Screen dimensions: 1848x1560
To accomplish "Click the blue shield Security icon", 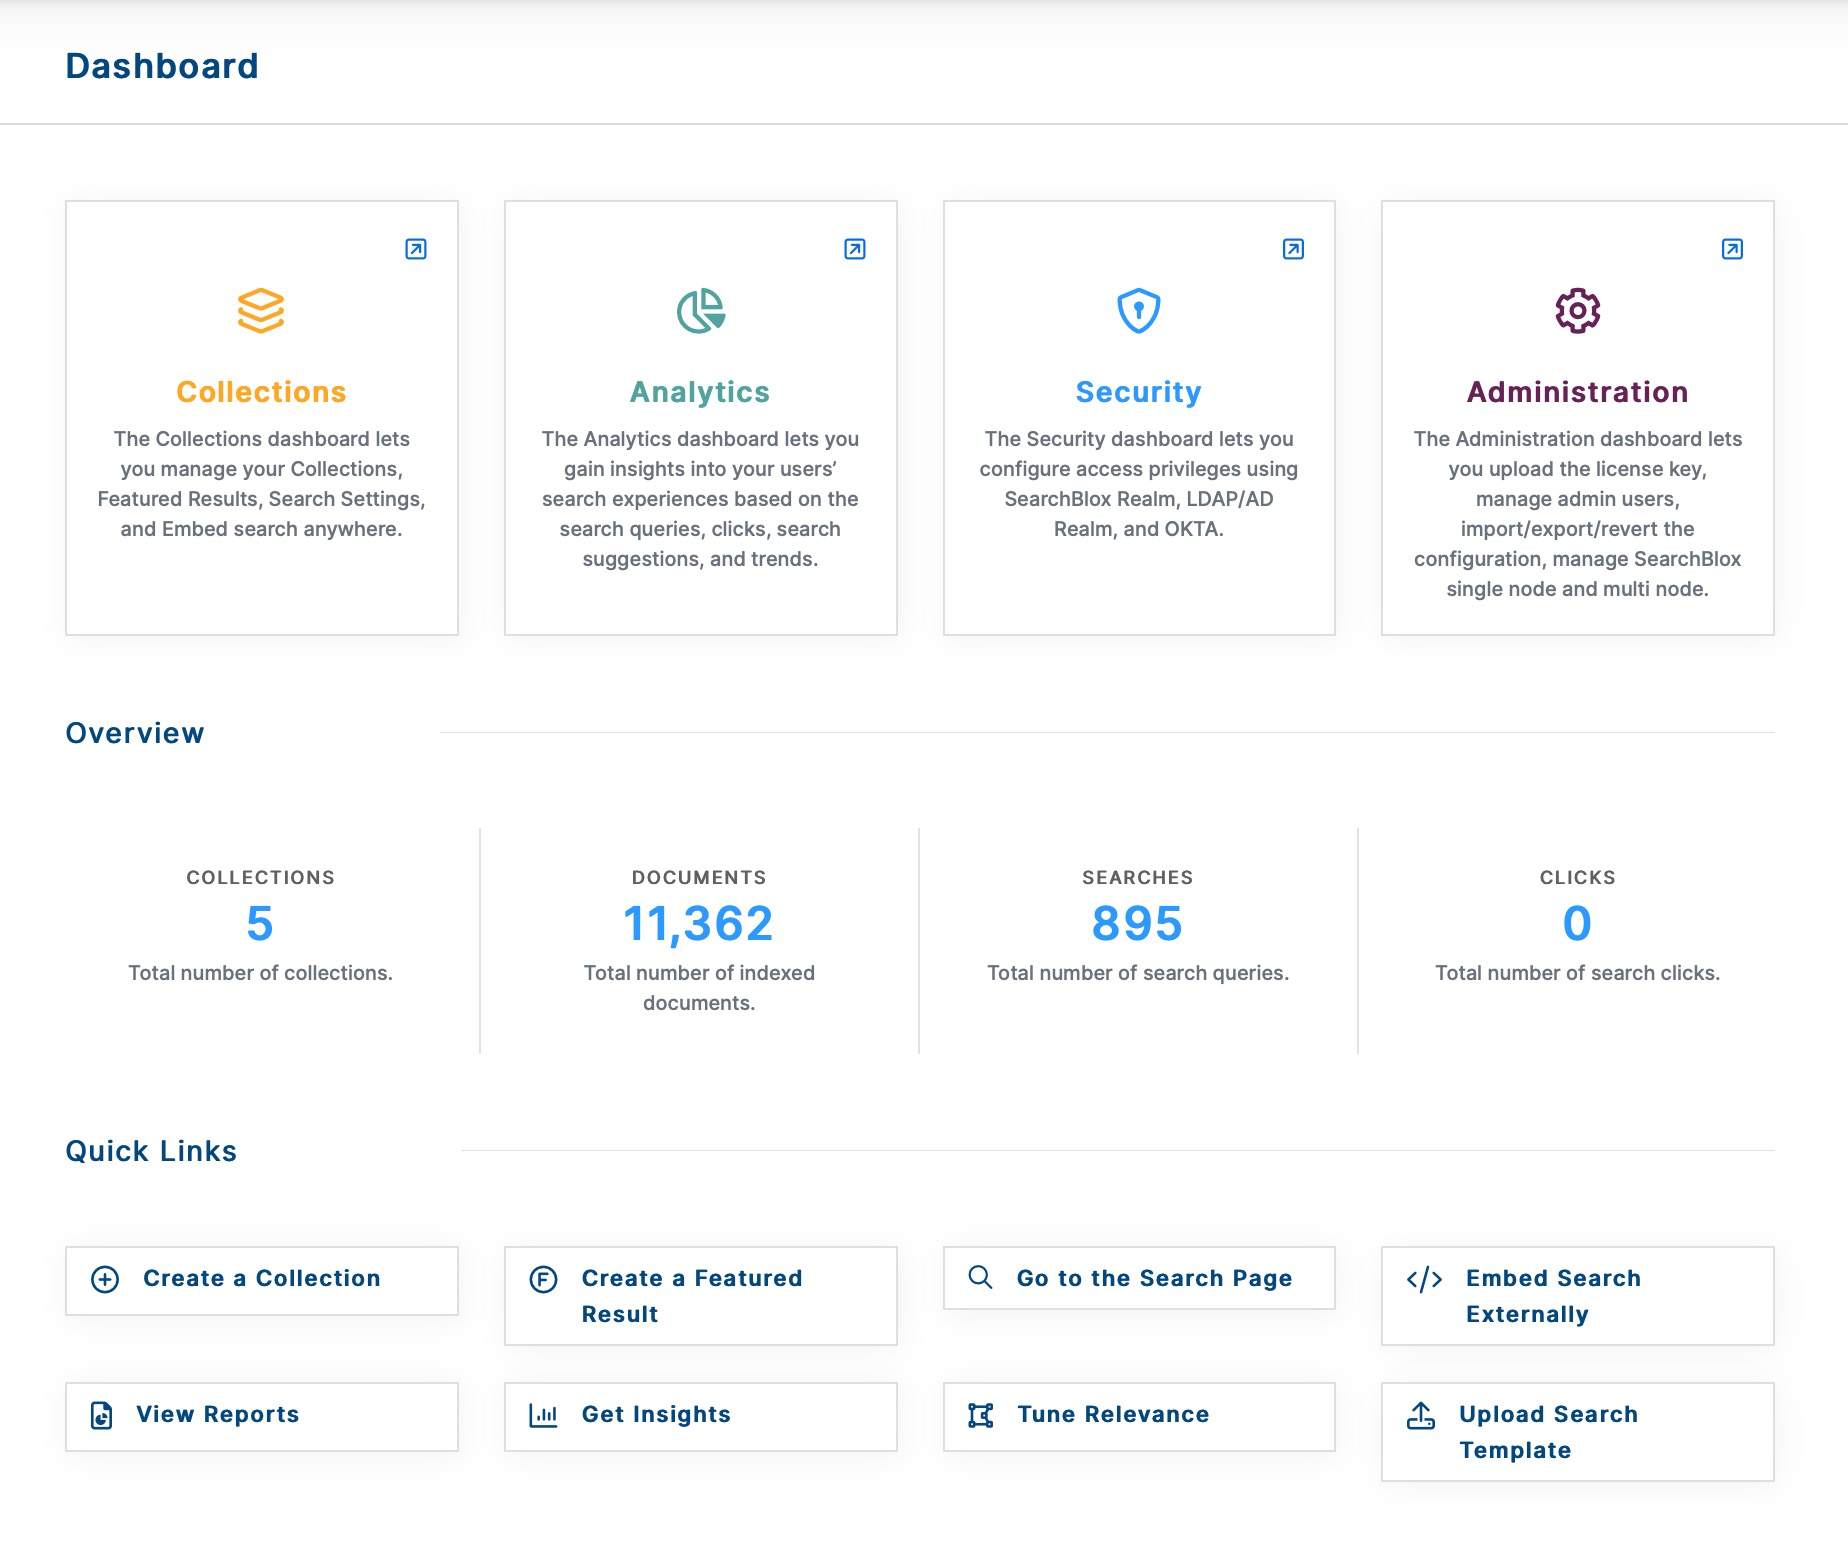I will click(1138, 311).
